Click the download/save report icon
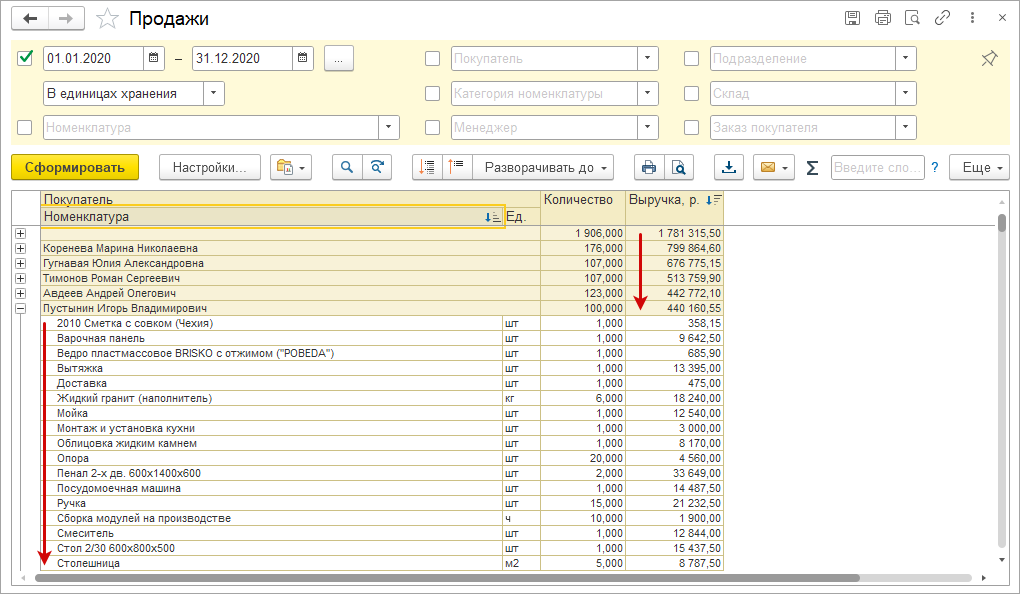This screenshot has height=594, width=1020. point(729,167)
